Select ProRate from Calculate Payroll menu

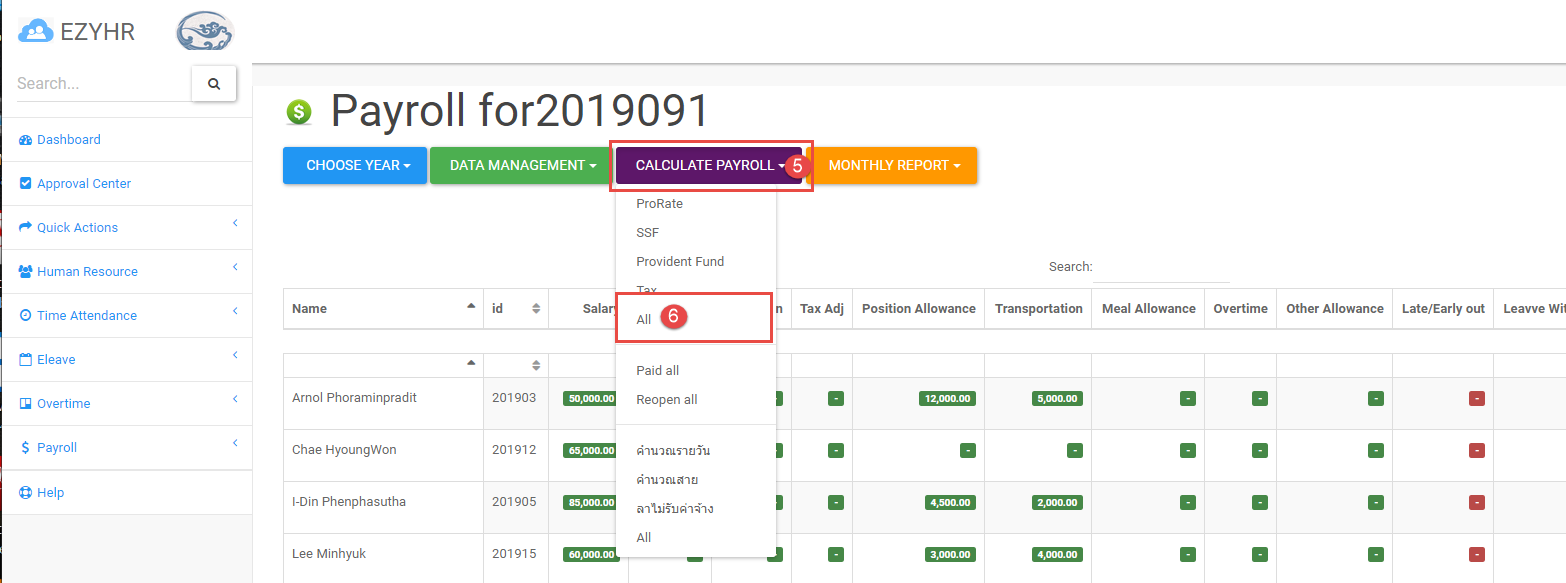tap(659, 204)
